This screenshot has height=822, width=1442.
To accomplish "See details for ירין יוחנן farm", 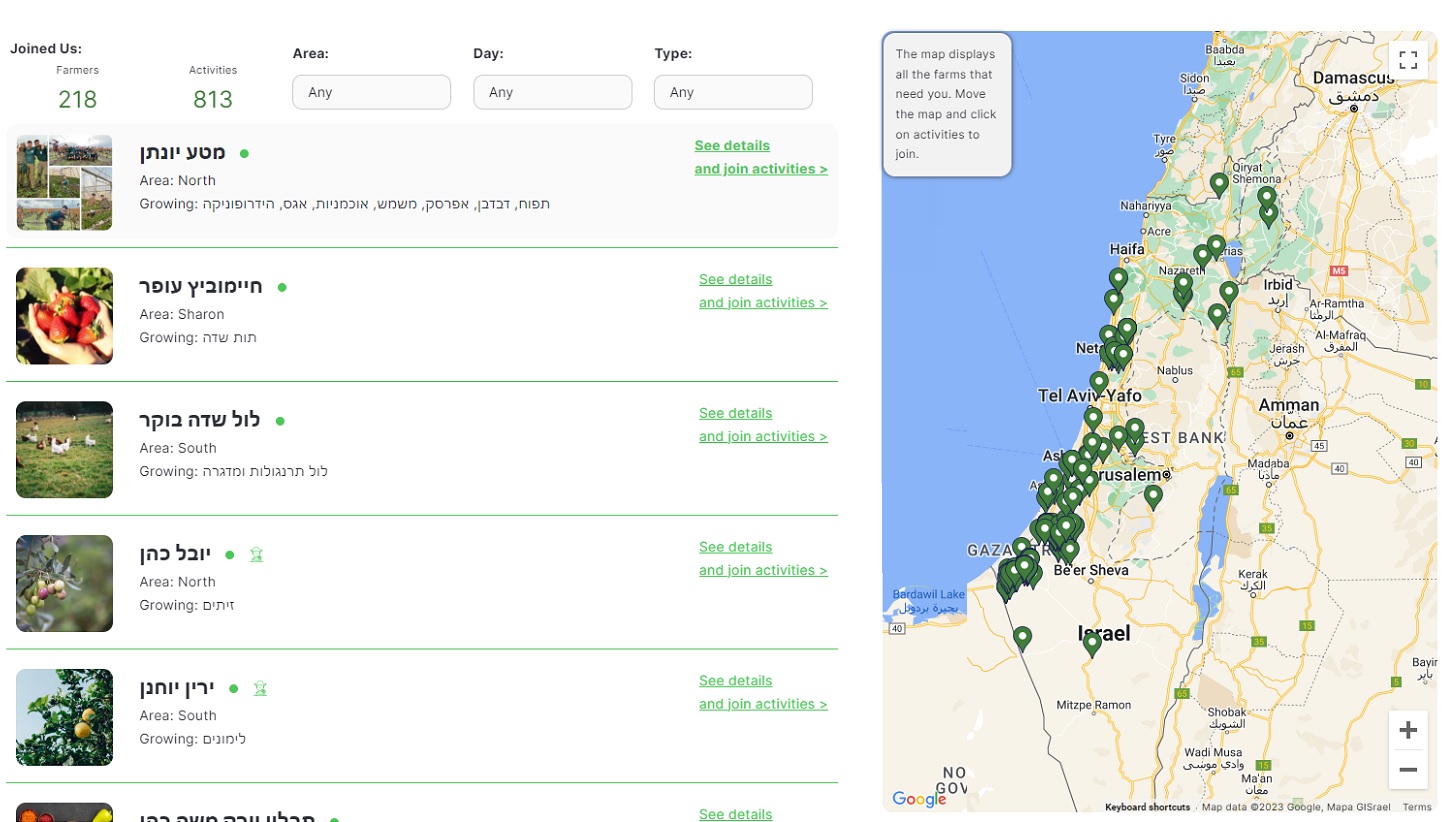I will [763, 692].
